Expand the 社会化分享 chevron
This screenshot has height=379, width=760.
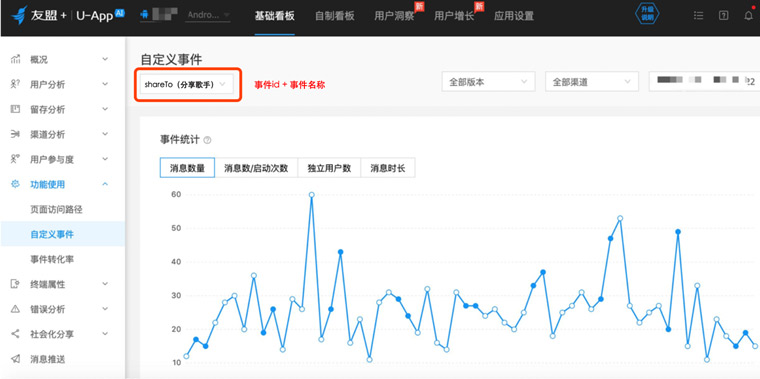[105, 334]
